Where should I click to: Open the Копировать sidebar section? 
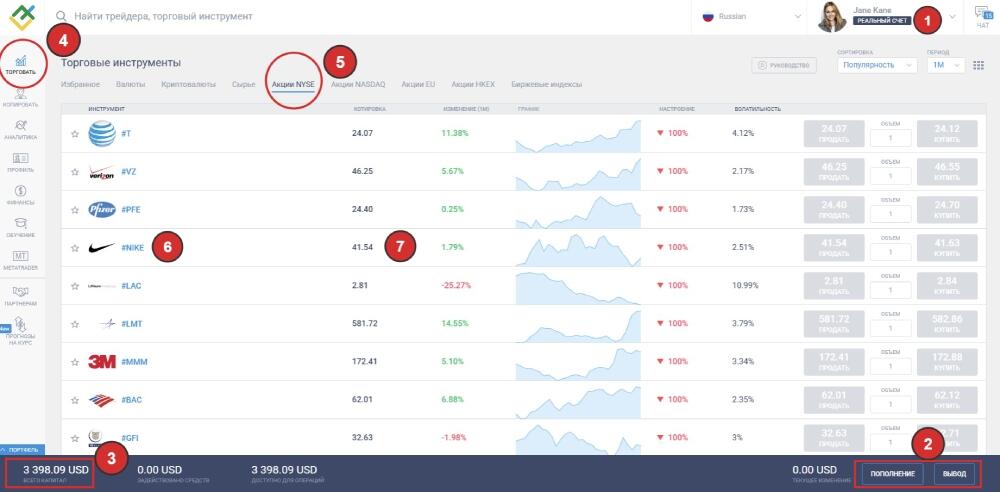click(20, 98)
